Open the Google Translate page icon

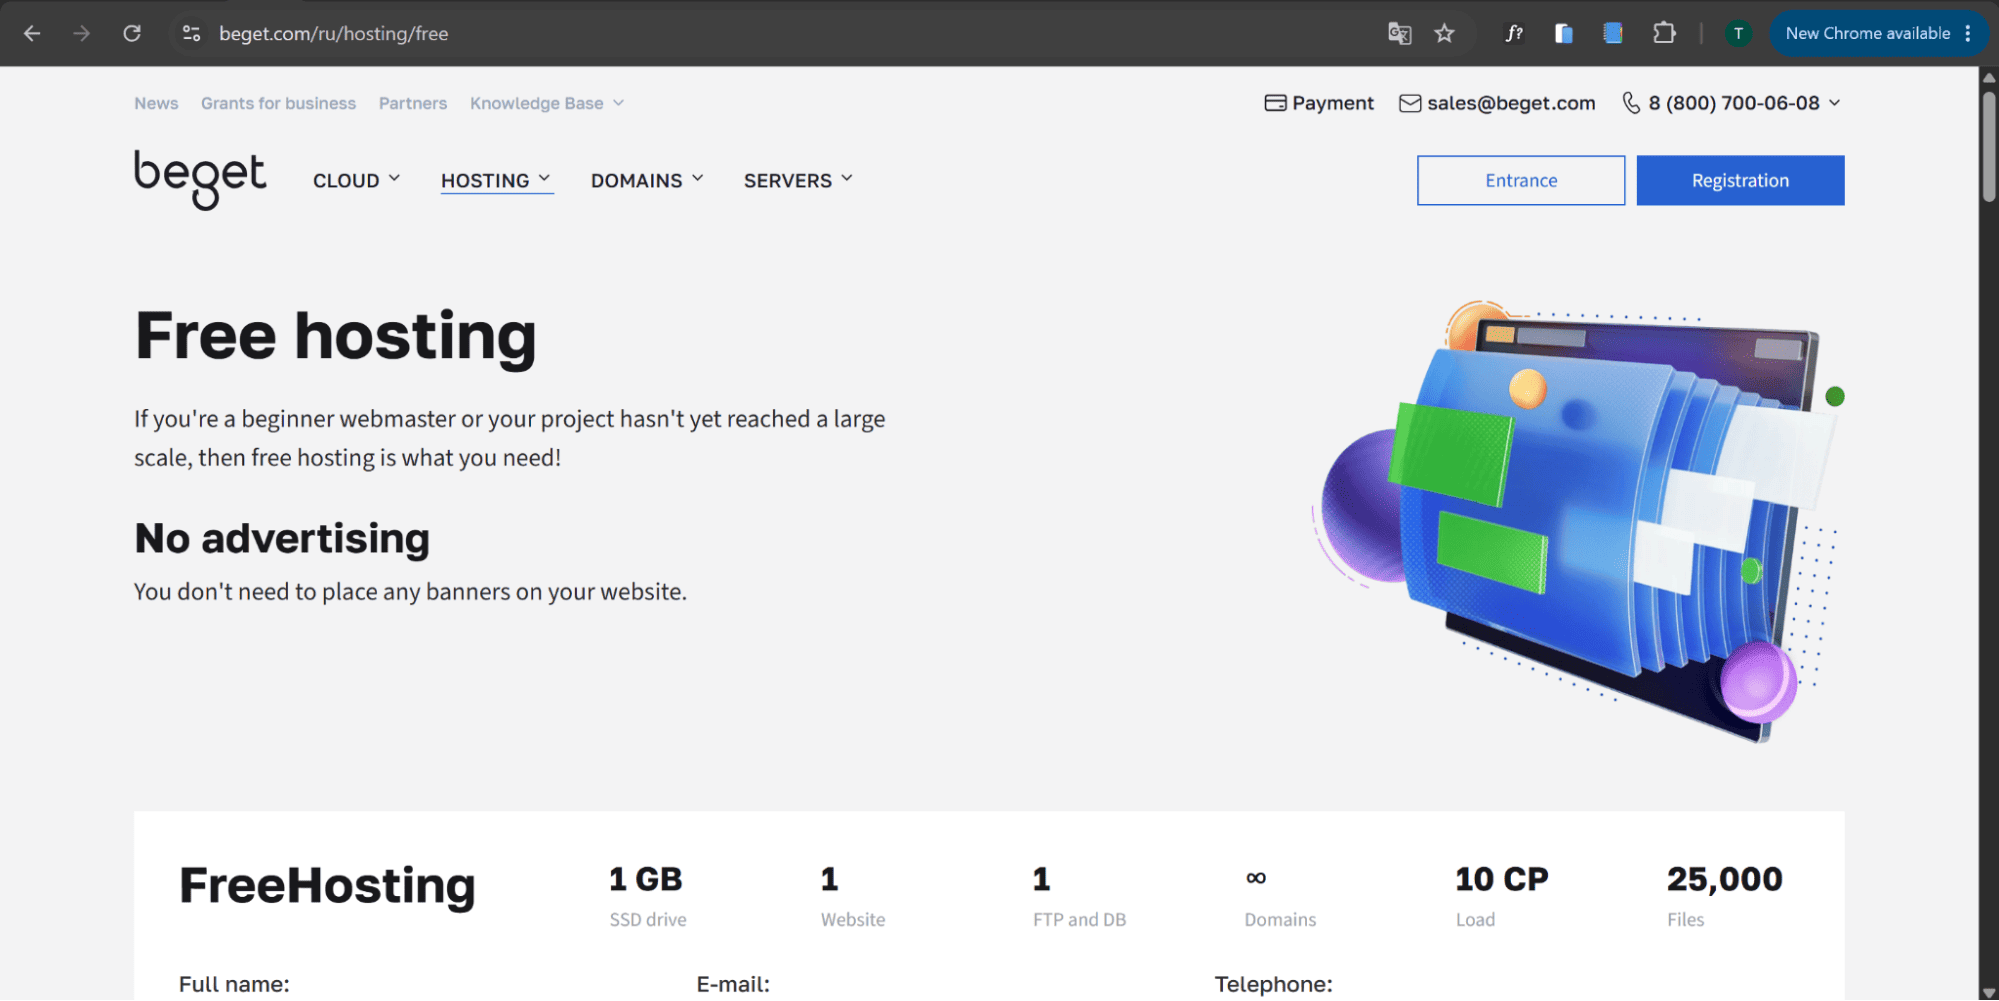point(1399,33)
